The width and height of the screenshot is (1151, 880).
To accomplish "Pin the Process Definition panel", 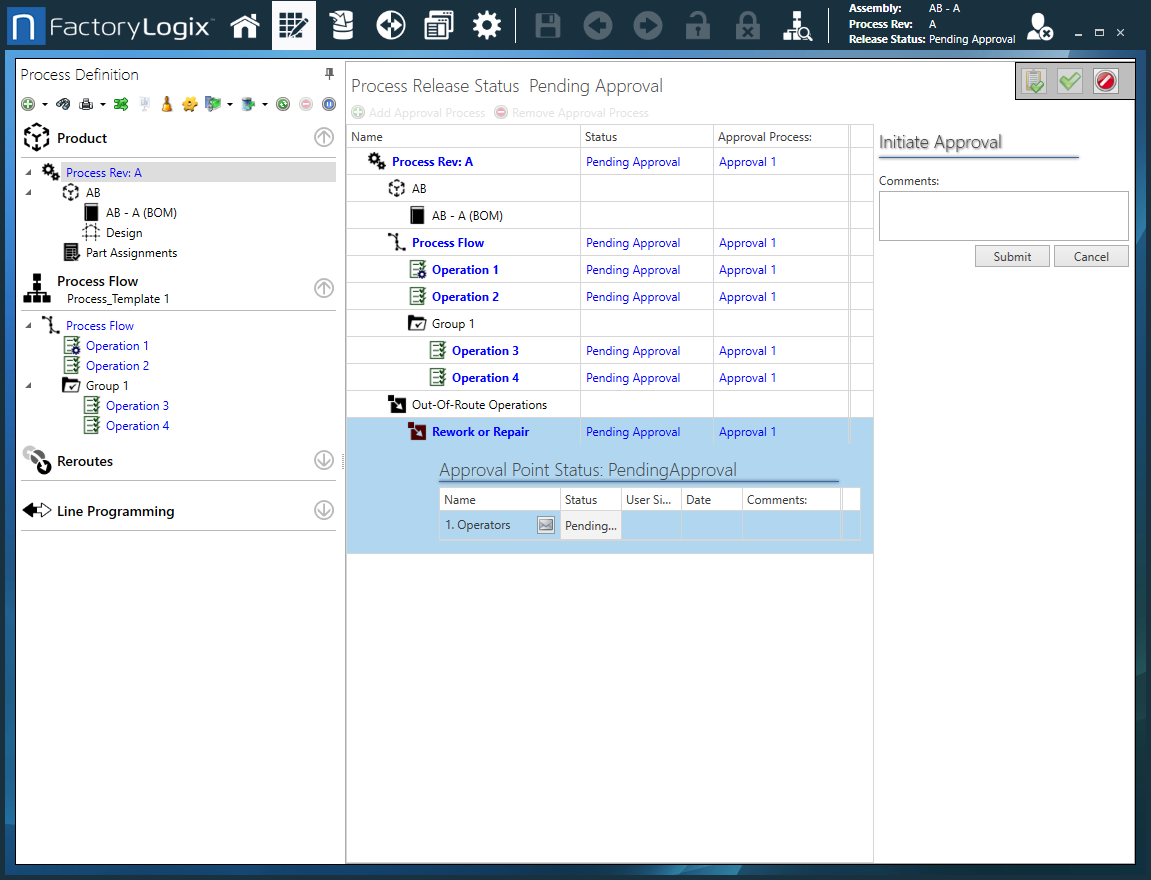I will click(x=329, y=75).
